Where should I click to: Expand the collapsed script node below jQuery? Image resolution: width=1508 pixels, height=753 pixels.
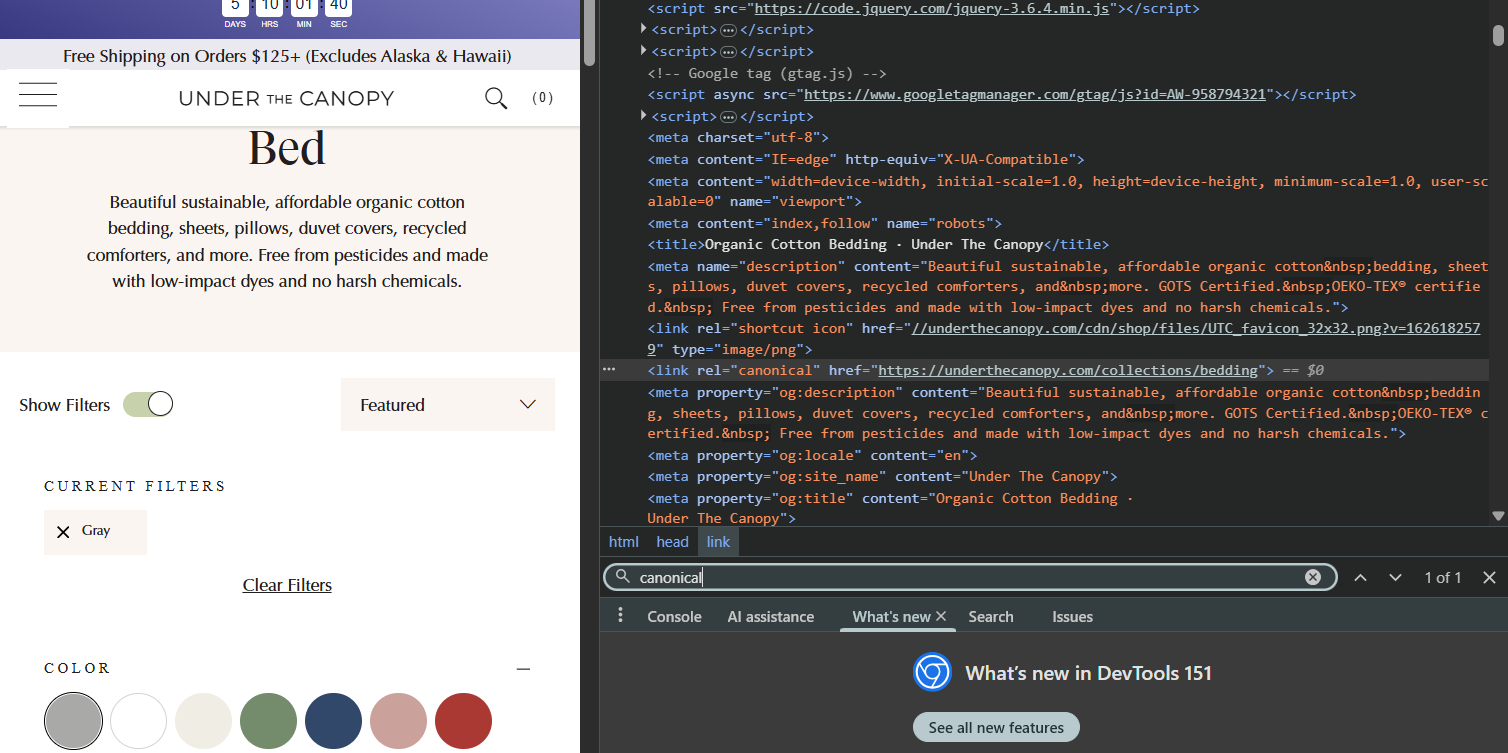pyautogui.click(x=644, y=30)
